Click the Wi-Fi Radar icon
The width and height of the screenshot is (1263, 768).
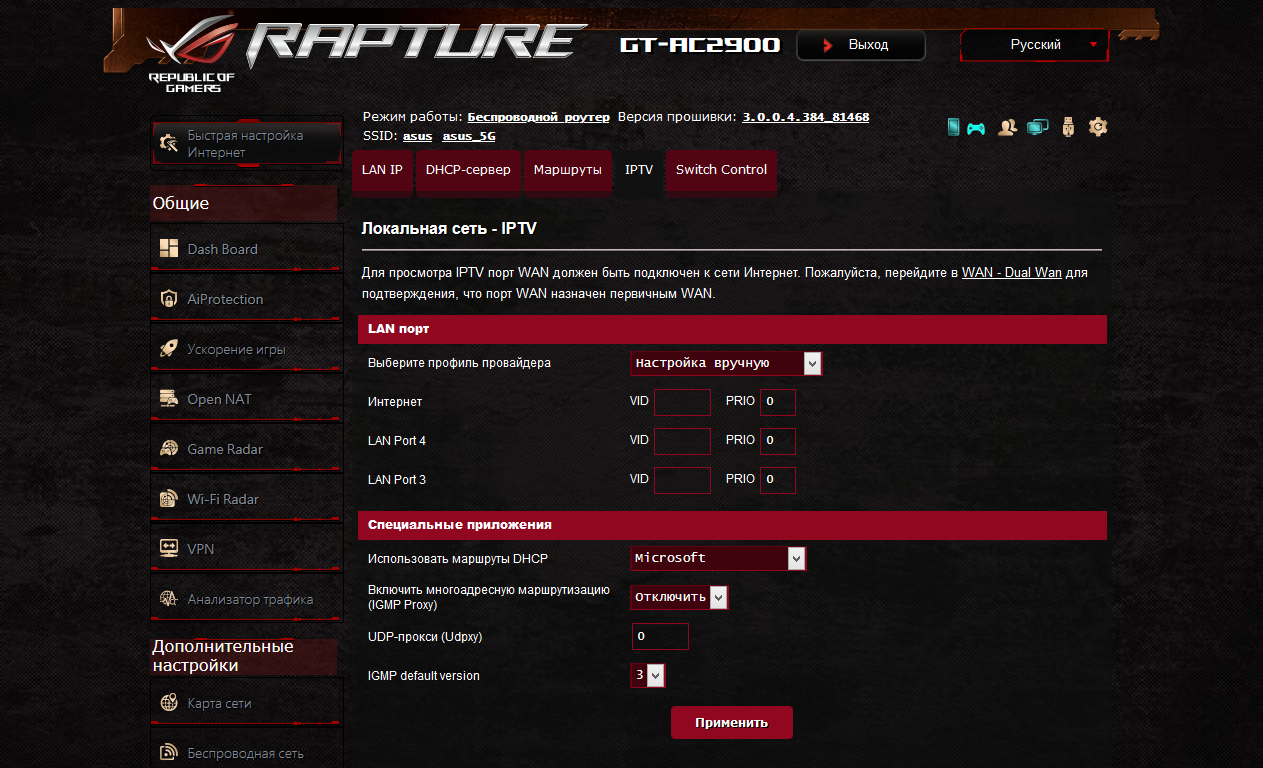click(169, 499)
